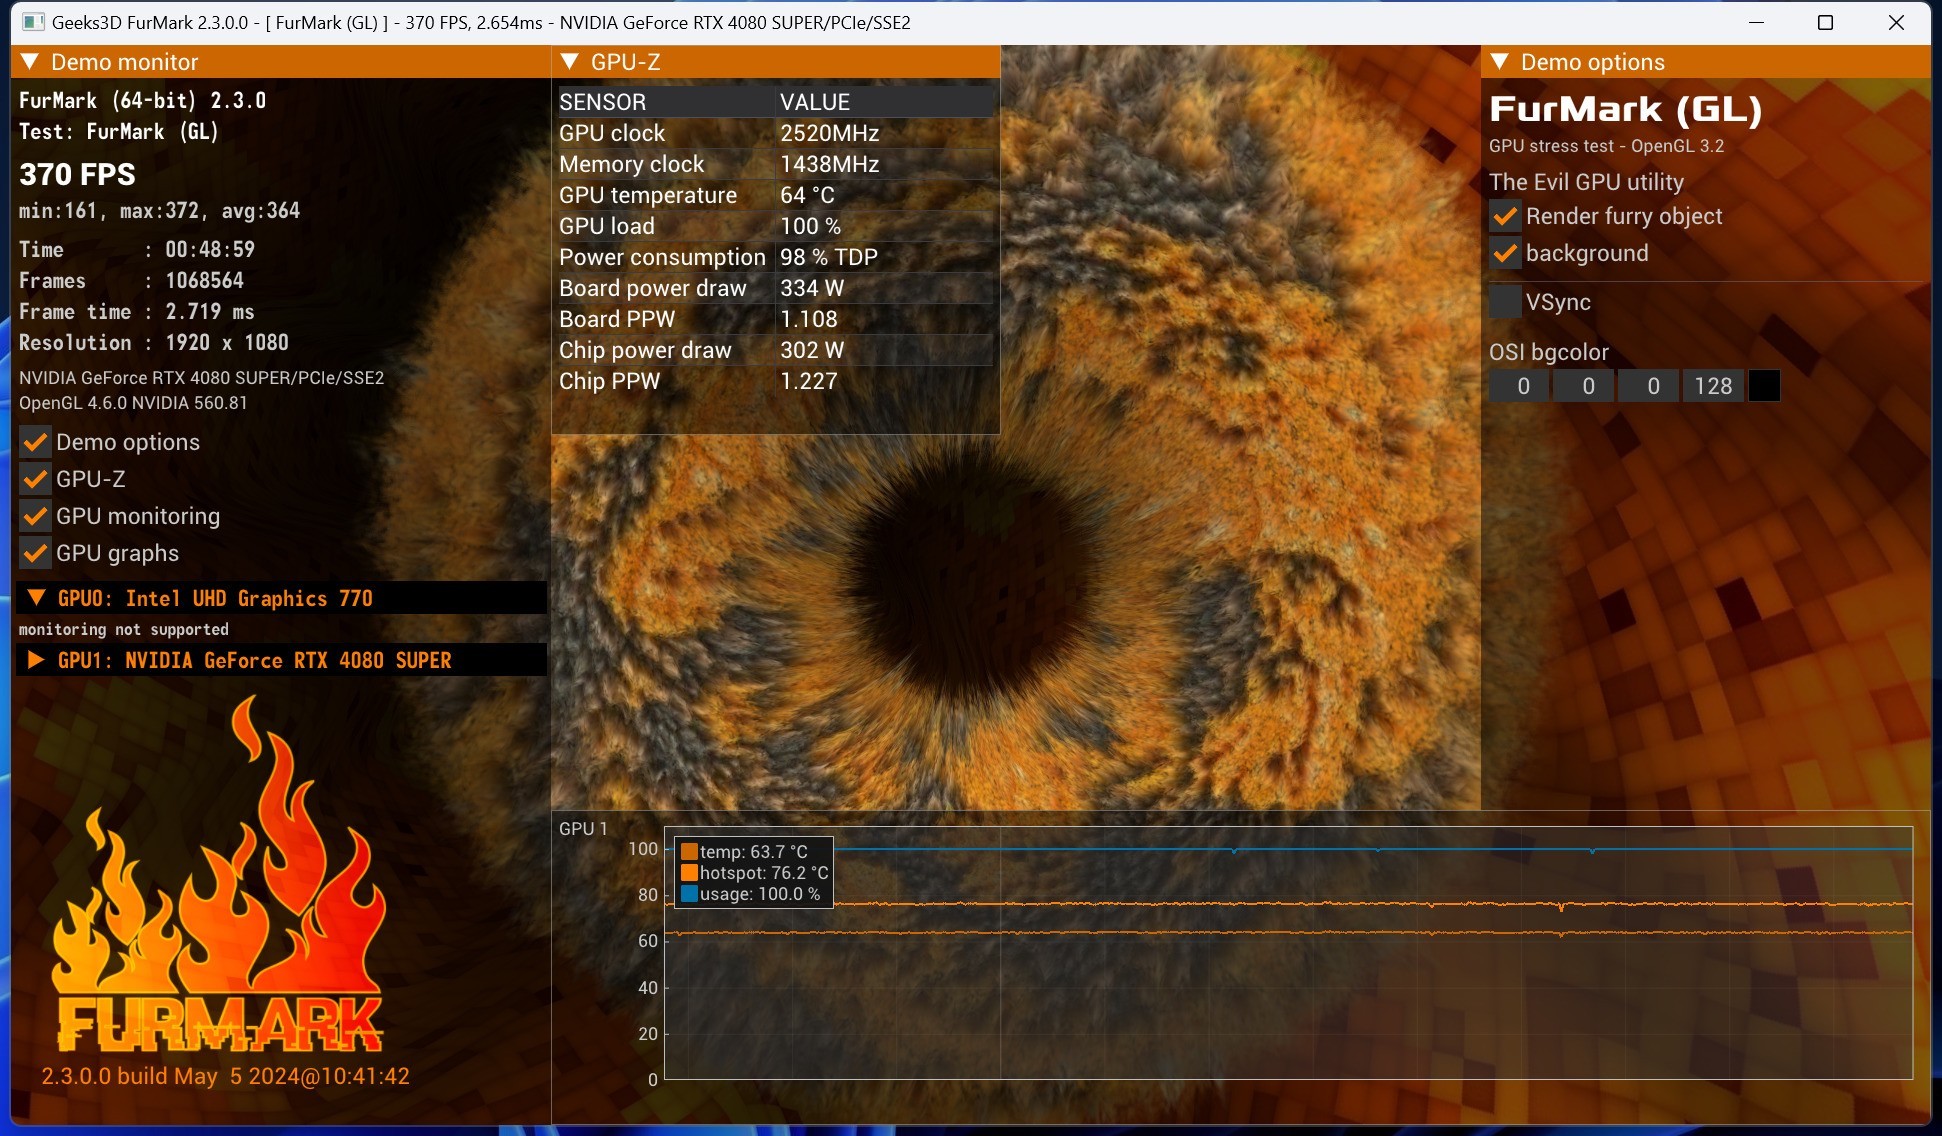Click the Time 00:48:59 line
Image resolution: width=1942 pixels, height=1136 pixels.
tap(137, 249)
